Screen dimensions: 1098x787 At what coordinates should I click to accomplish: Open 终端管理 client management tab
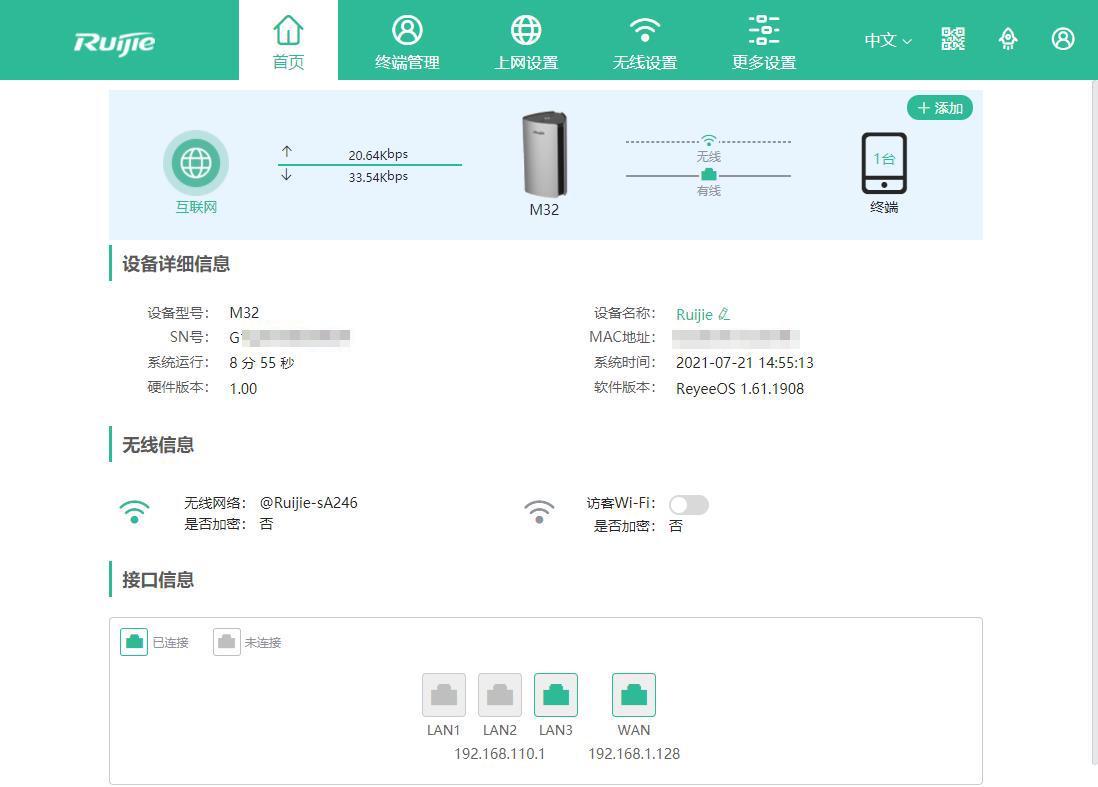point(407,42)
